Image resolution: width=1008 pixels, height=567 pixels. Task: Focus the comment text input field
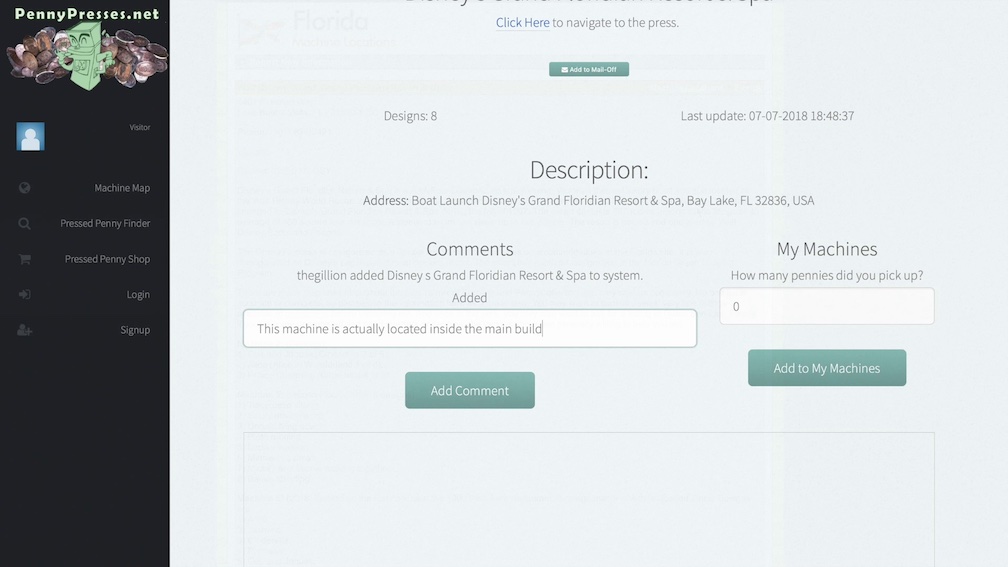[469, 328]
